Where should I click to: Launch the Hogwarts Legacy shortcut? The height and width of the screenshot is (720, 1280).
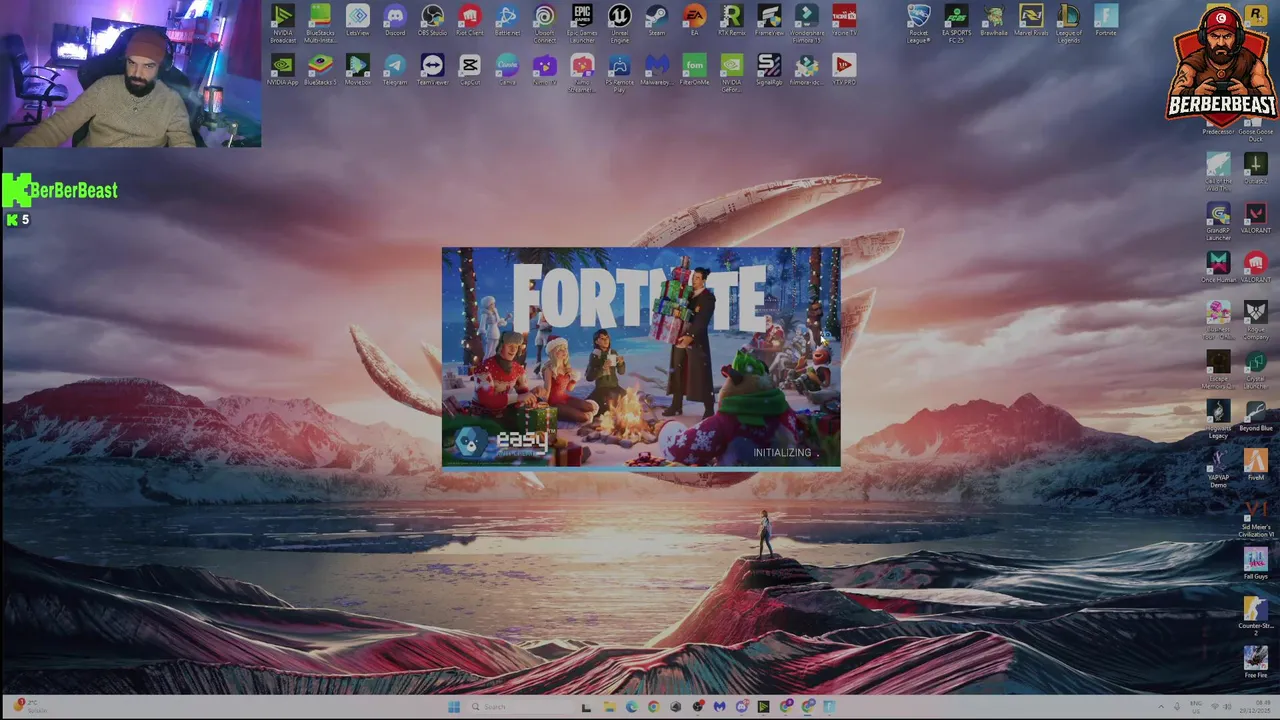1218,419
